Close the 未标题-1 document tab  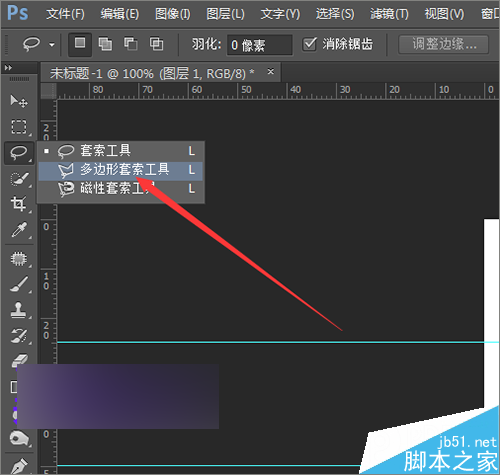[271, 71]
